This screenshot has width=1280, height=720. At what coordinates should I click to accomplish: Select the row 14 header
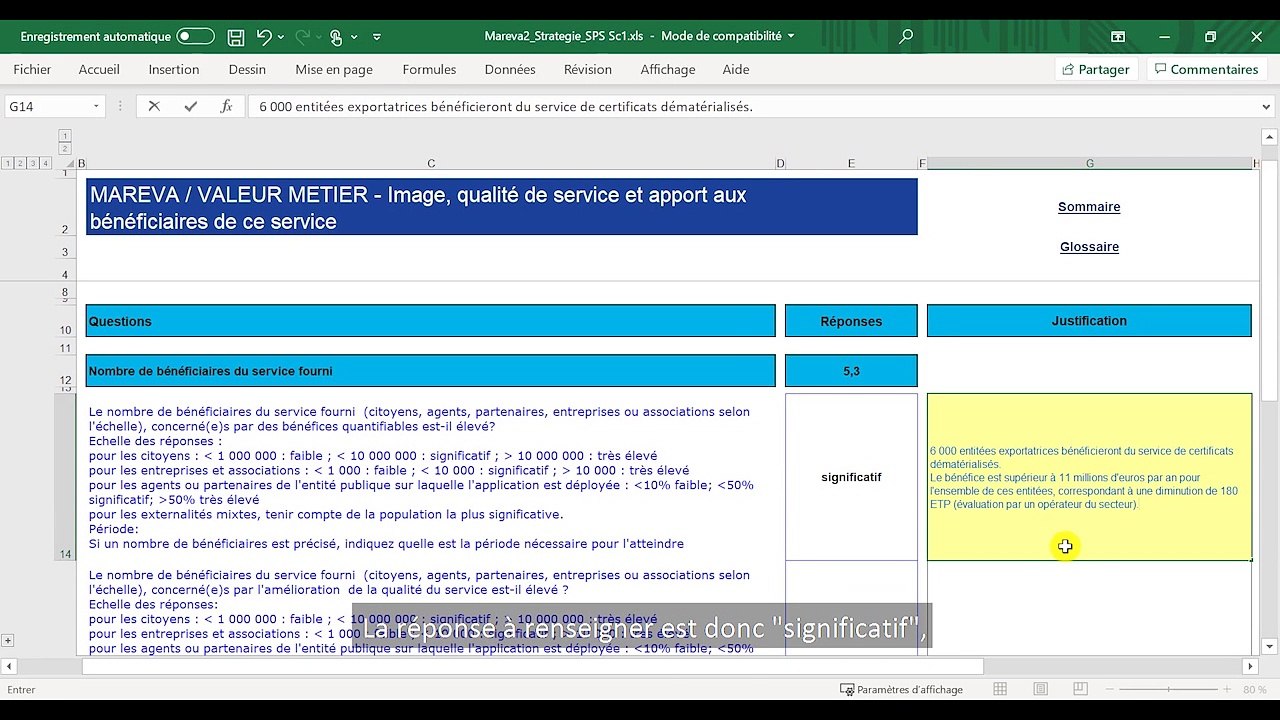point(66,476)
